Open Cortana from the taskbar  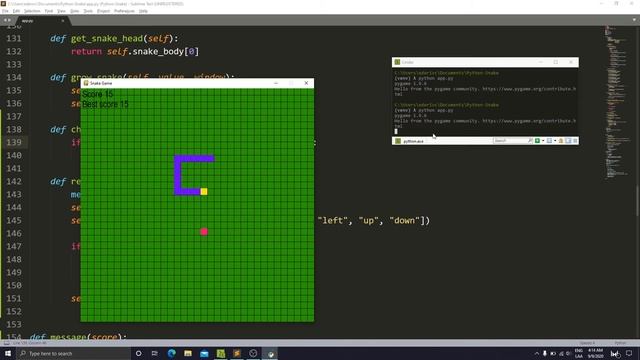pos(138,353)
